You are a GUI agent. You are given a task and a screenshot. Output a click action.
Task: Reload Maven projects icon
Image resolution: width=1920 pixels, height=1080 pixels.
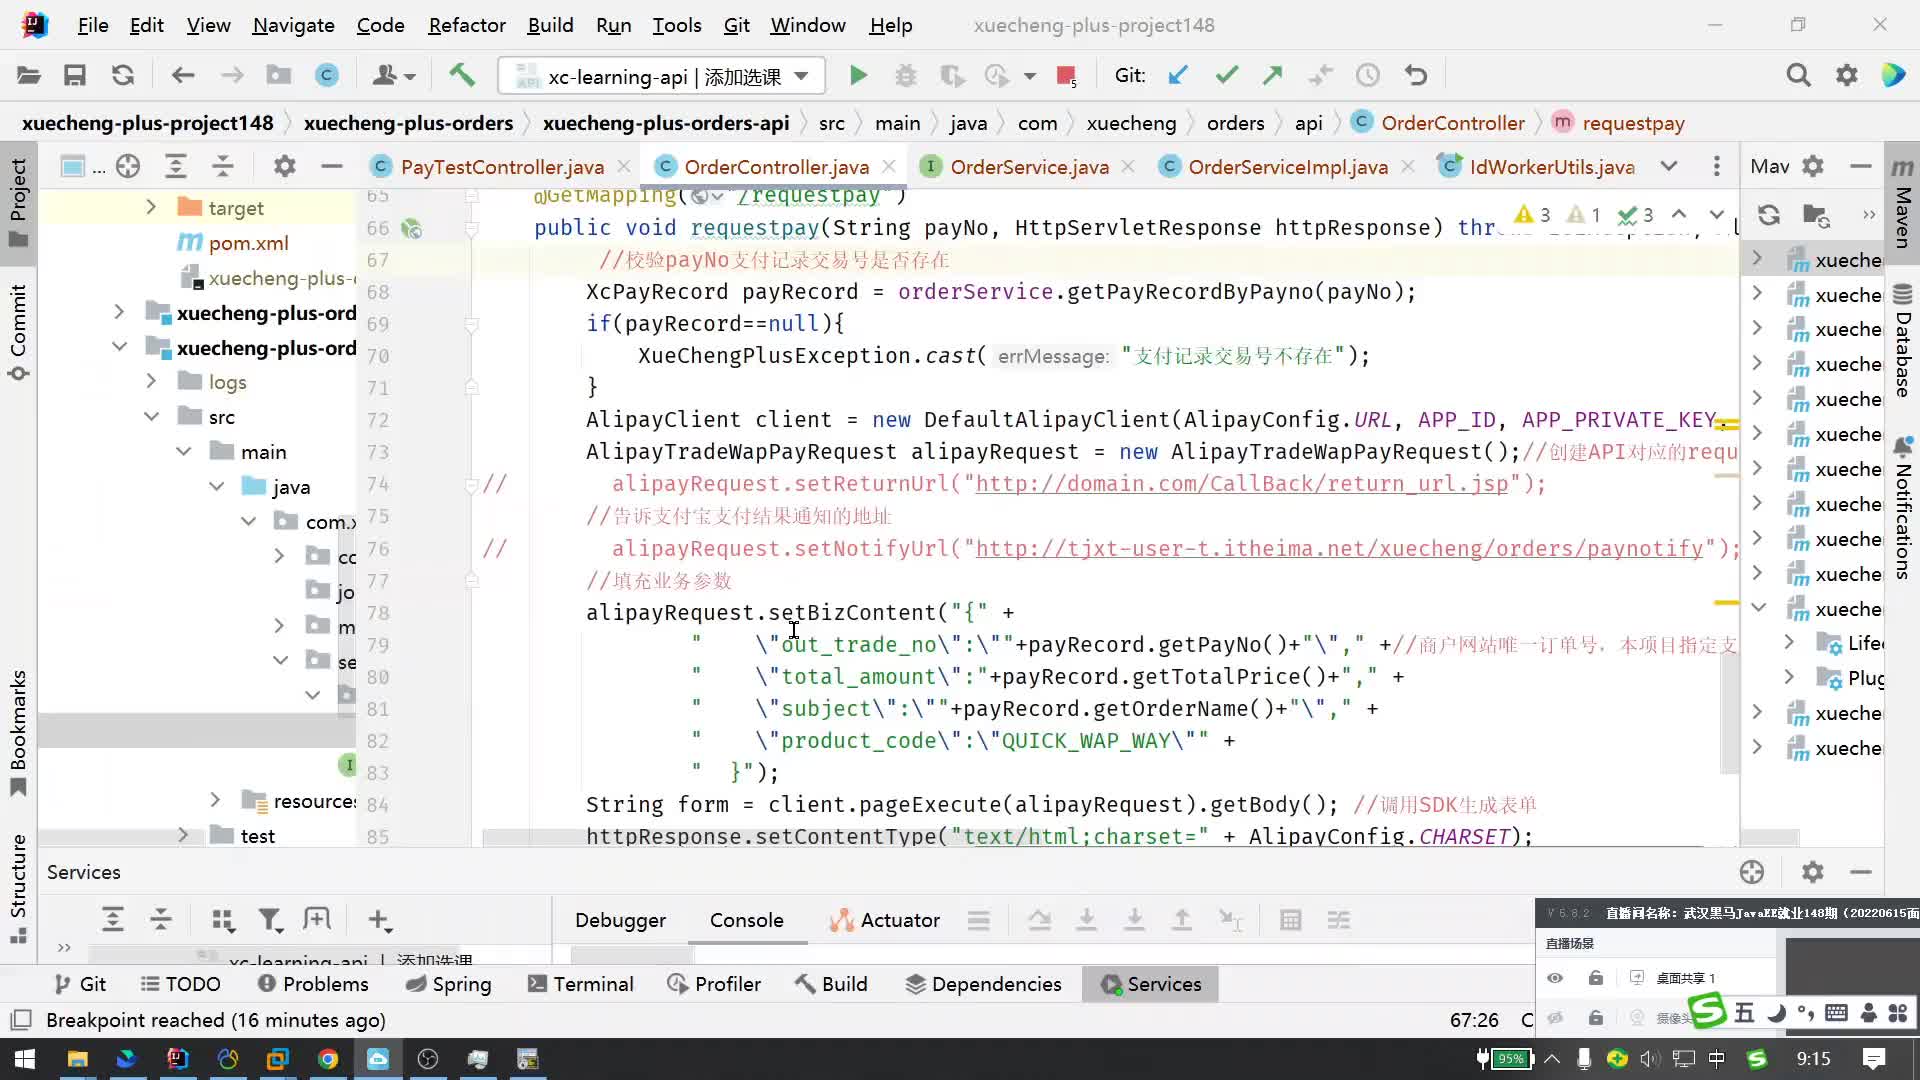point(1768,214)
